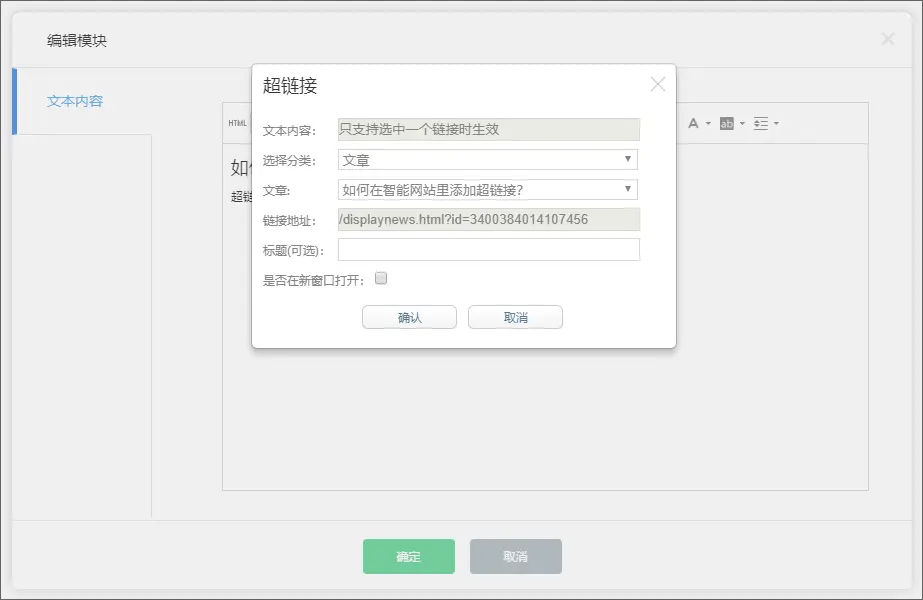
Task: Click the text background color ab icon
Action: point(727,123)
